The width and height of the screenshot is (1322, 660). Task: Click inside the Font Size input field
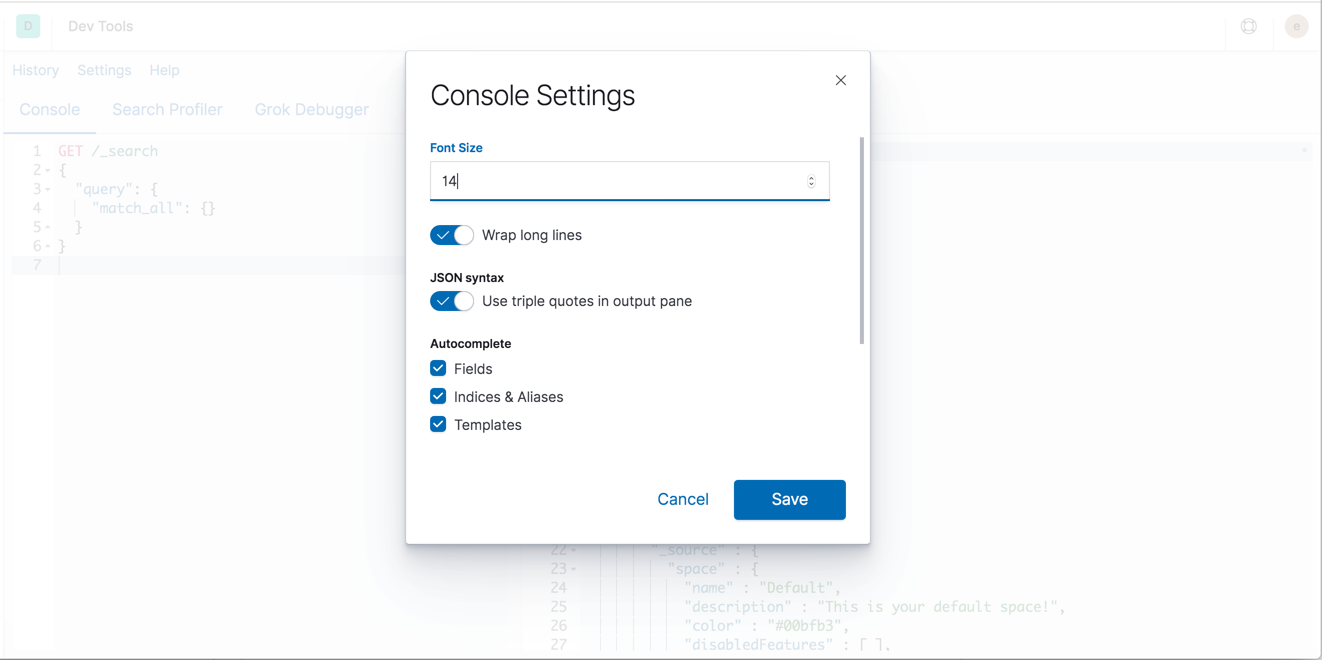(x=600, y=181)
